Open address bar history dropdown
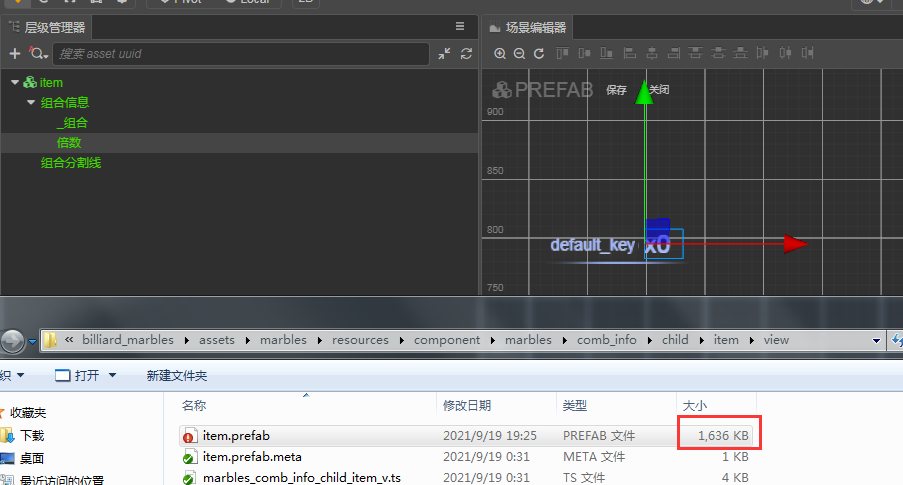The width and height of the screenshot is (903, 485). tap(876, 340)
